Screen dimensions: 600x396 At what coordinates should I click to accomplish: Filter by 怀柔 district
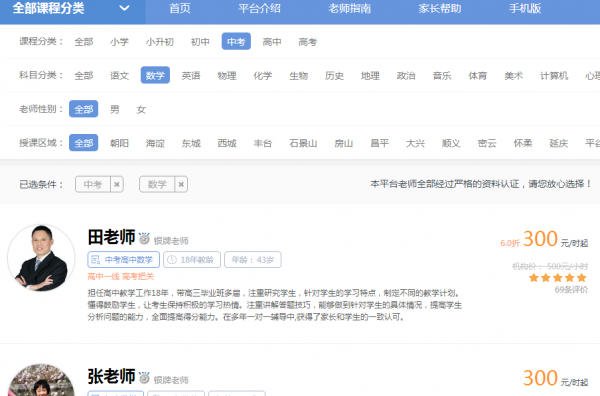coord(523,143)
